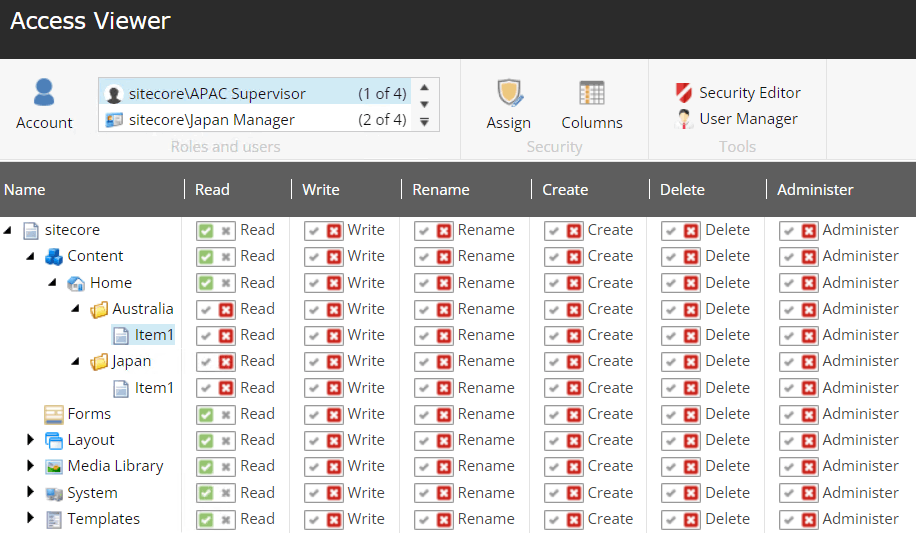Click the Content cubes icon

[x=54, y=256]
